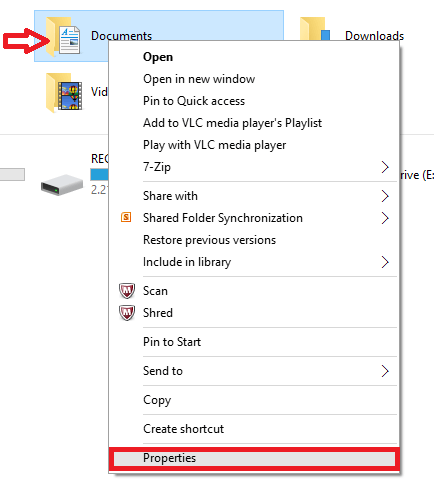Select Add to VLC media player's Playlist
434x492 pixels.
232,123
